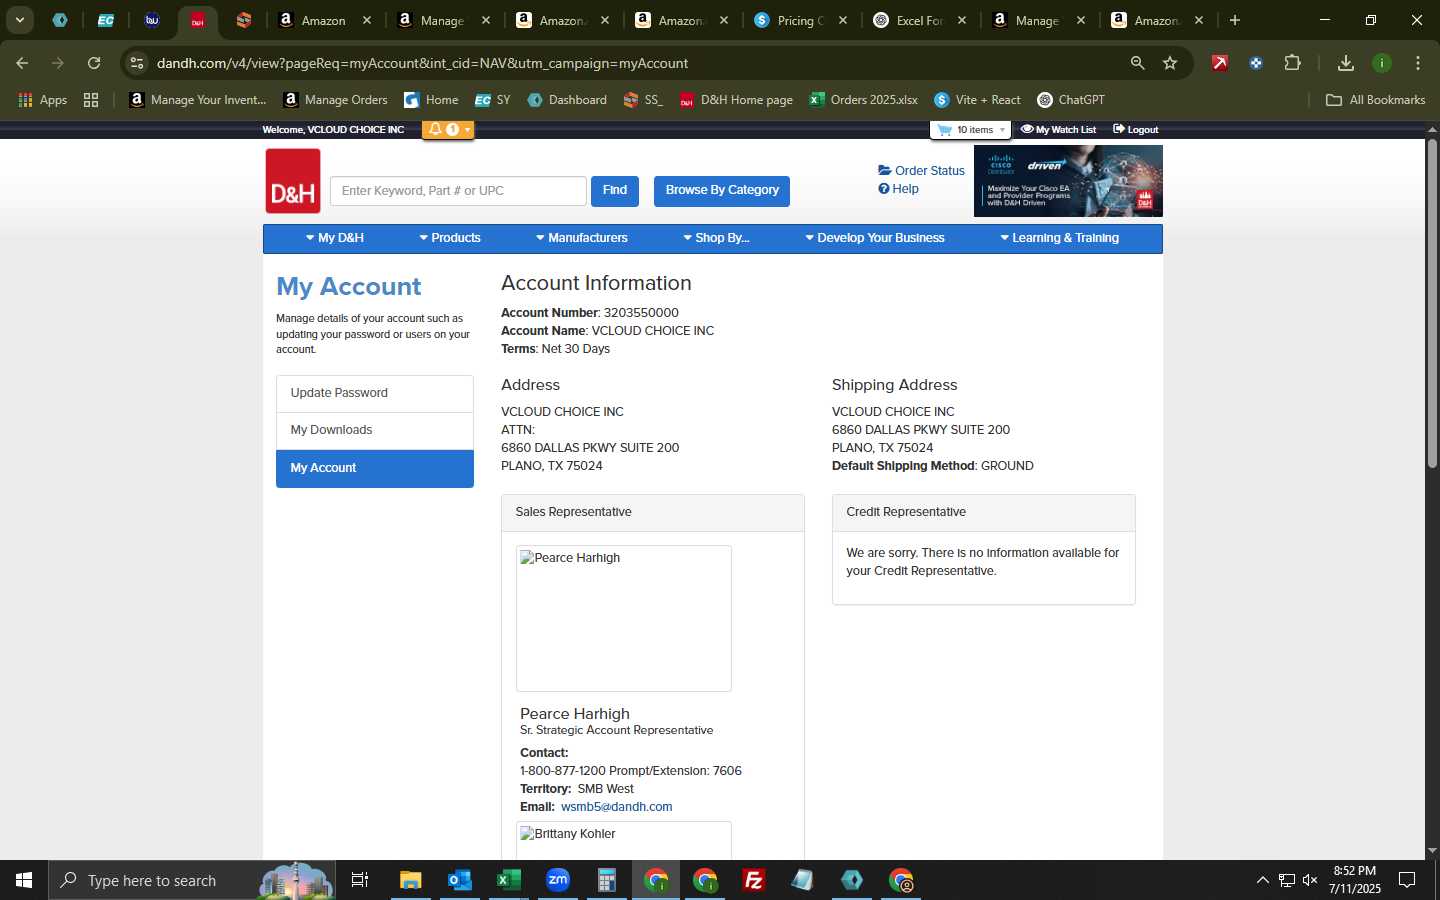Open ChatGPT bookmark

1071,100
